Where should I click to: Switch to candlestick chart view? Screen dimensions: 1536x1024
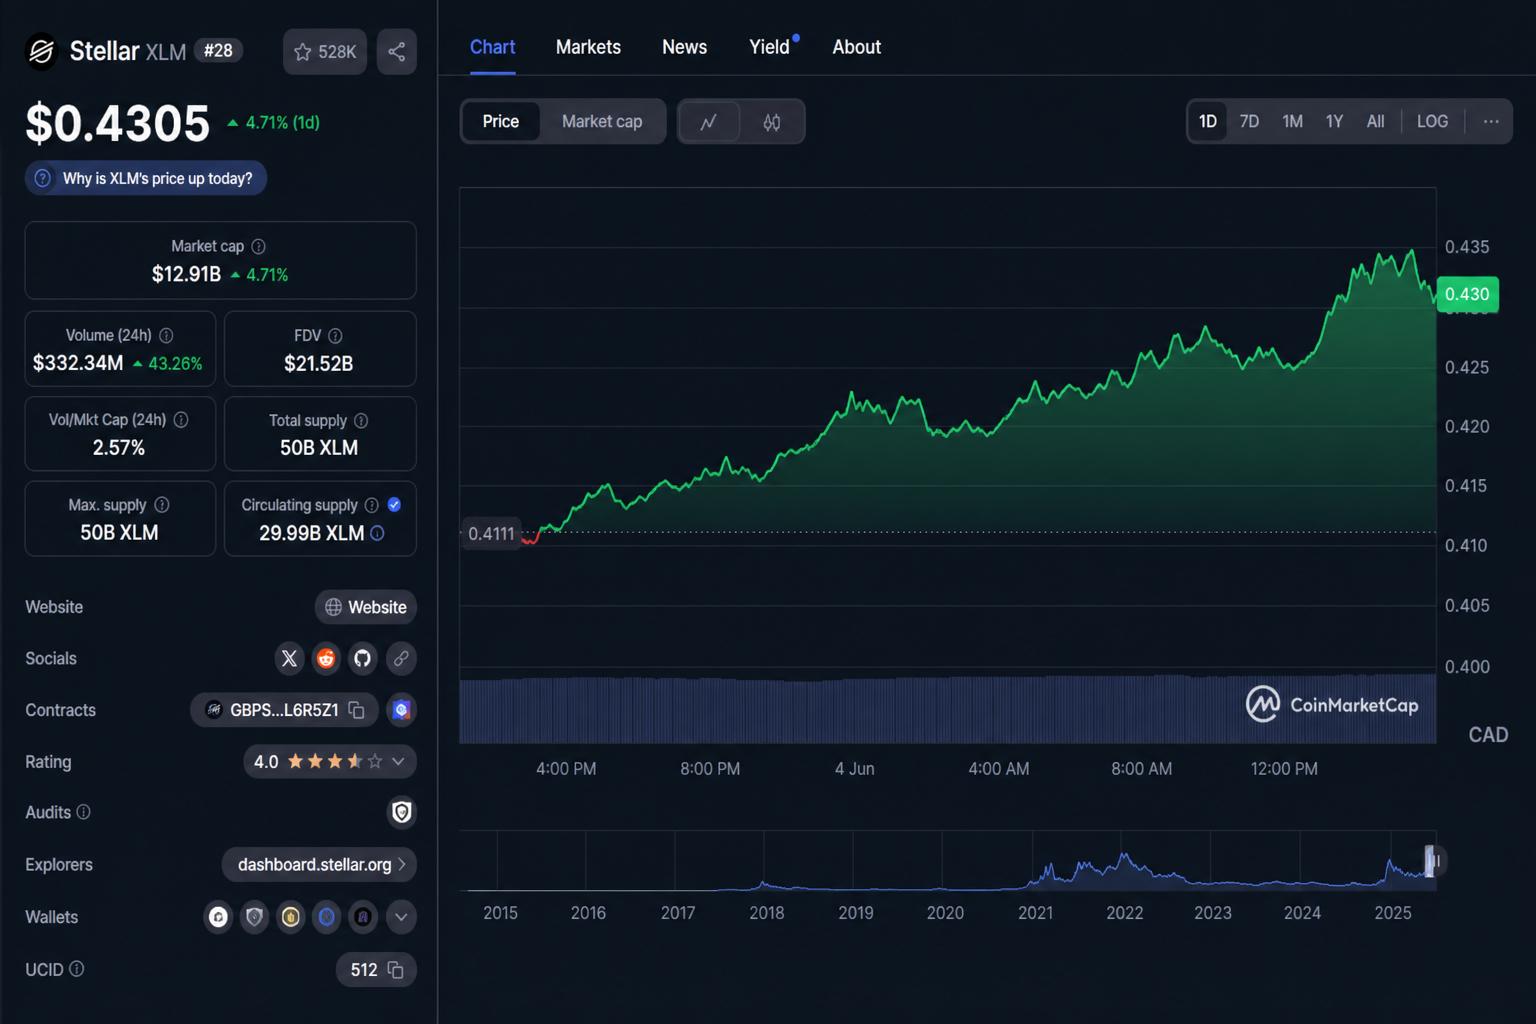pyautogui.click(x=772, y=122)
